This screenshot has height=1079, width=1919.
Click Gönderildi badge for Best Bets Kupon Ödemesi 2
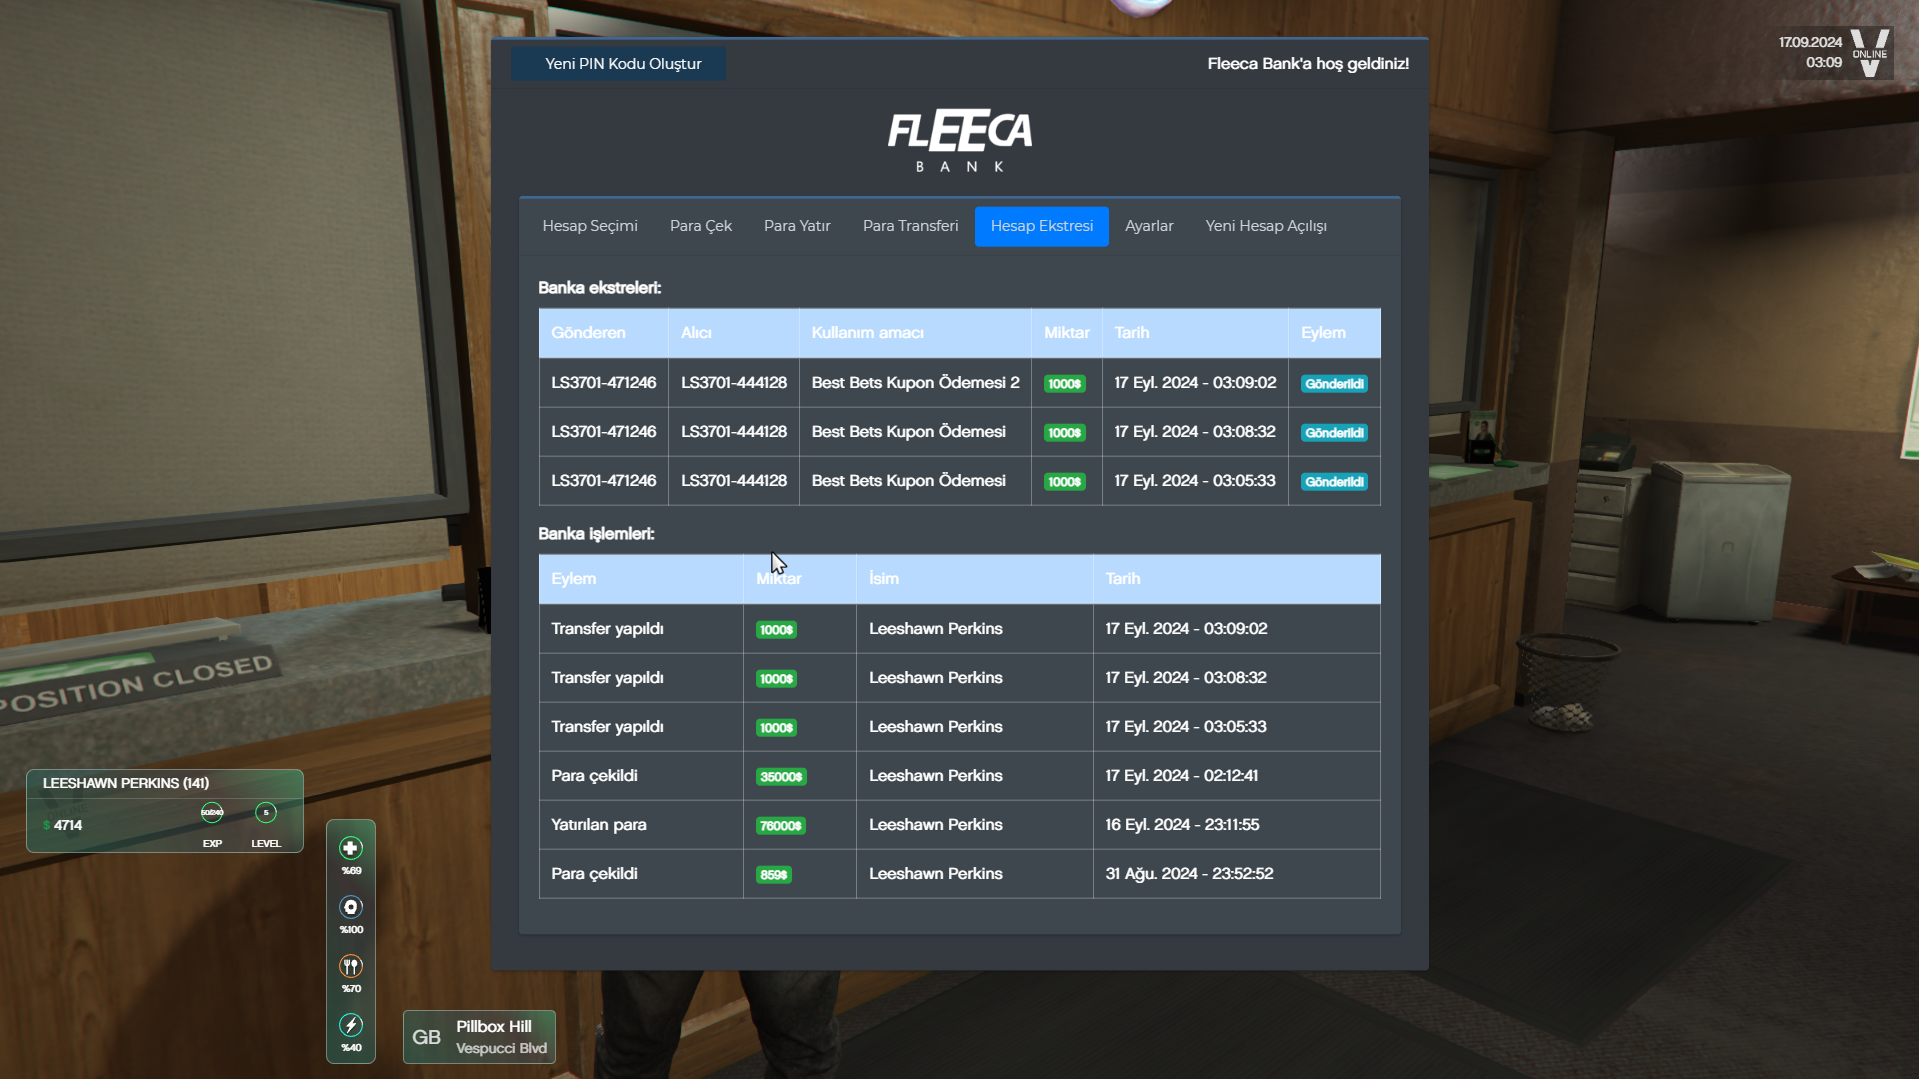[x=1334, y=384]
